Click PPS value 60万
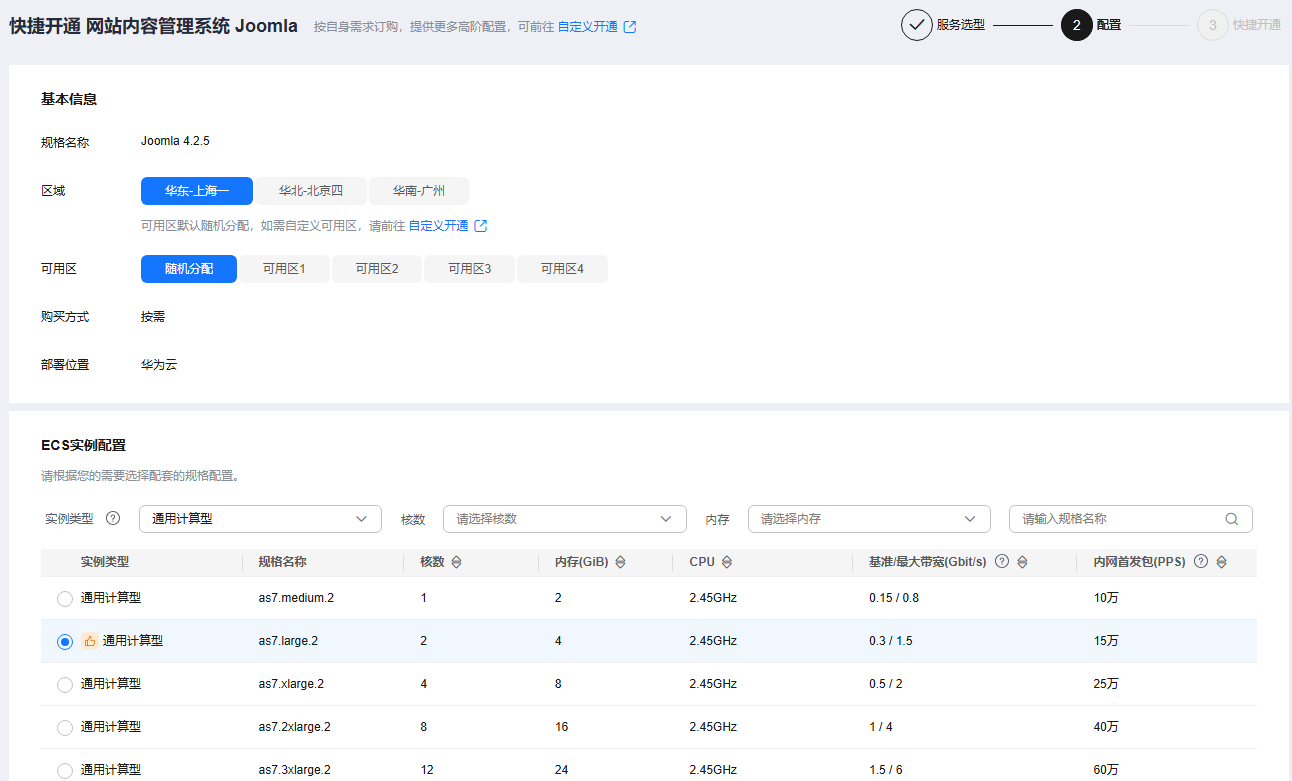 coord(1106,770)
